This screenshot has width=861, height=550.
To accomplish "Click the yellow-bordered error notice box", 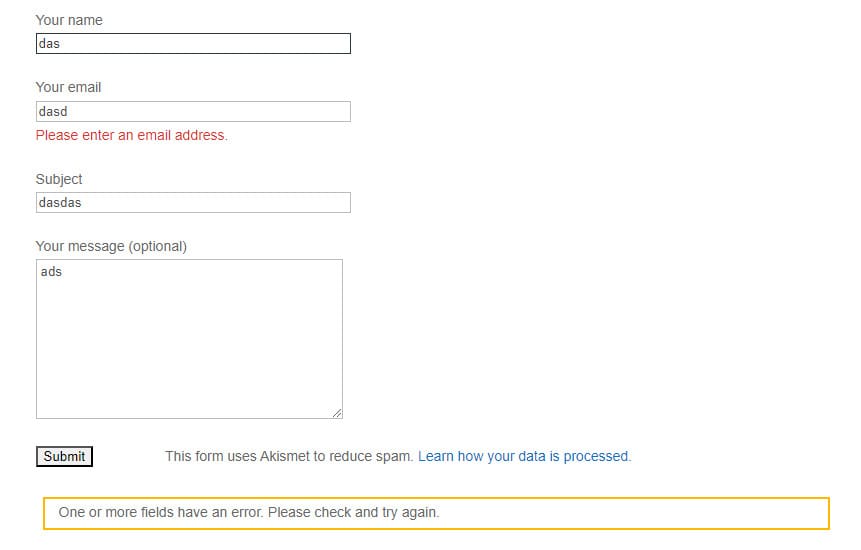I will click(x=437, y=513).
